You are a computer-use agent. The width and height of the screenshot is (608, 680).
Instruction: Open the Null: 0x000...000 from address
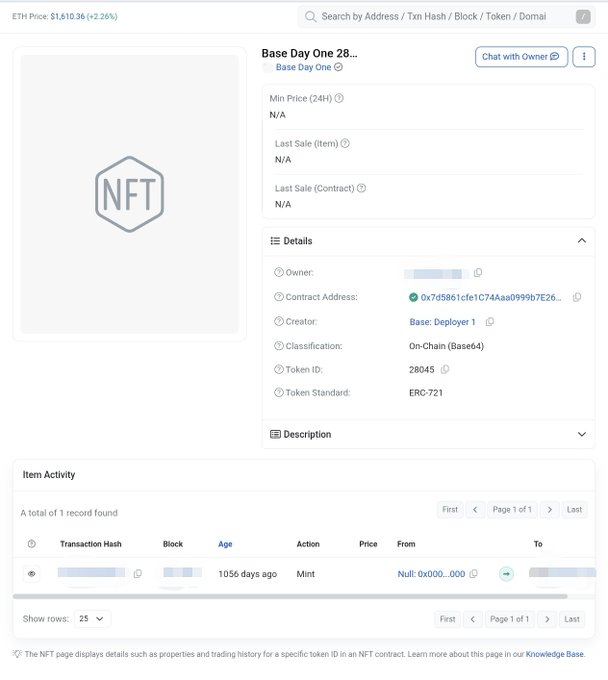[x=431, y=574]
